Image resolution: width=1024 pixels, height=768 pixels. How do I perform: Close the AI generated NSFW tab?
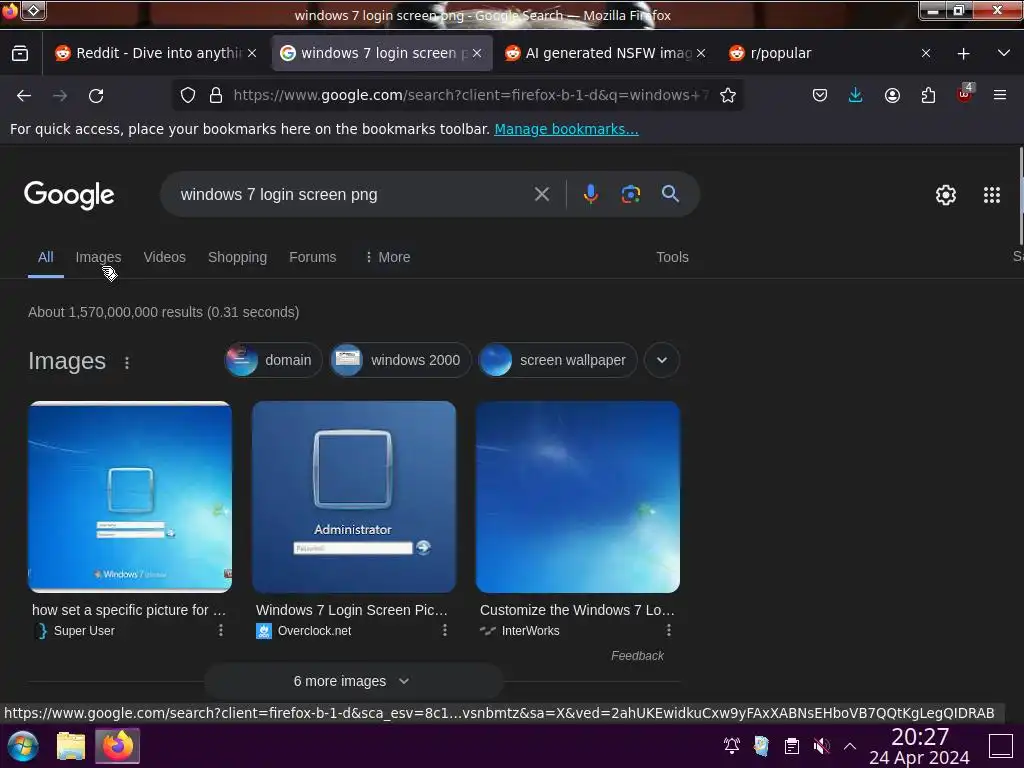pos(701,53)
